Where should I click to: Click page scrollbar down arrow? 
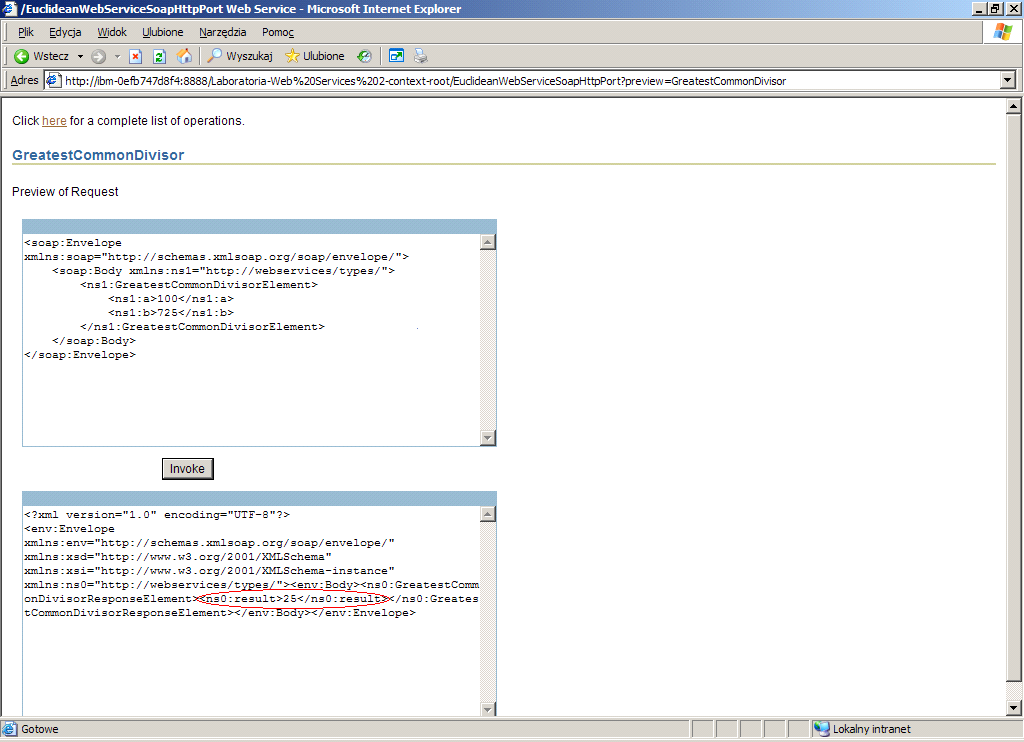click(1014, 707)
